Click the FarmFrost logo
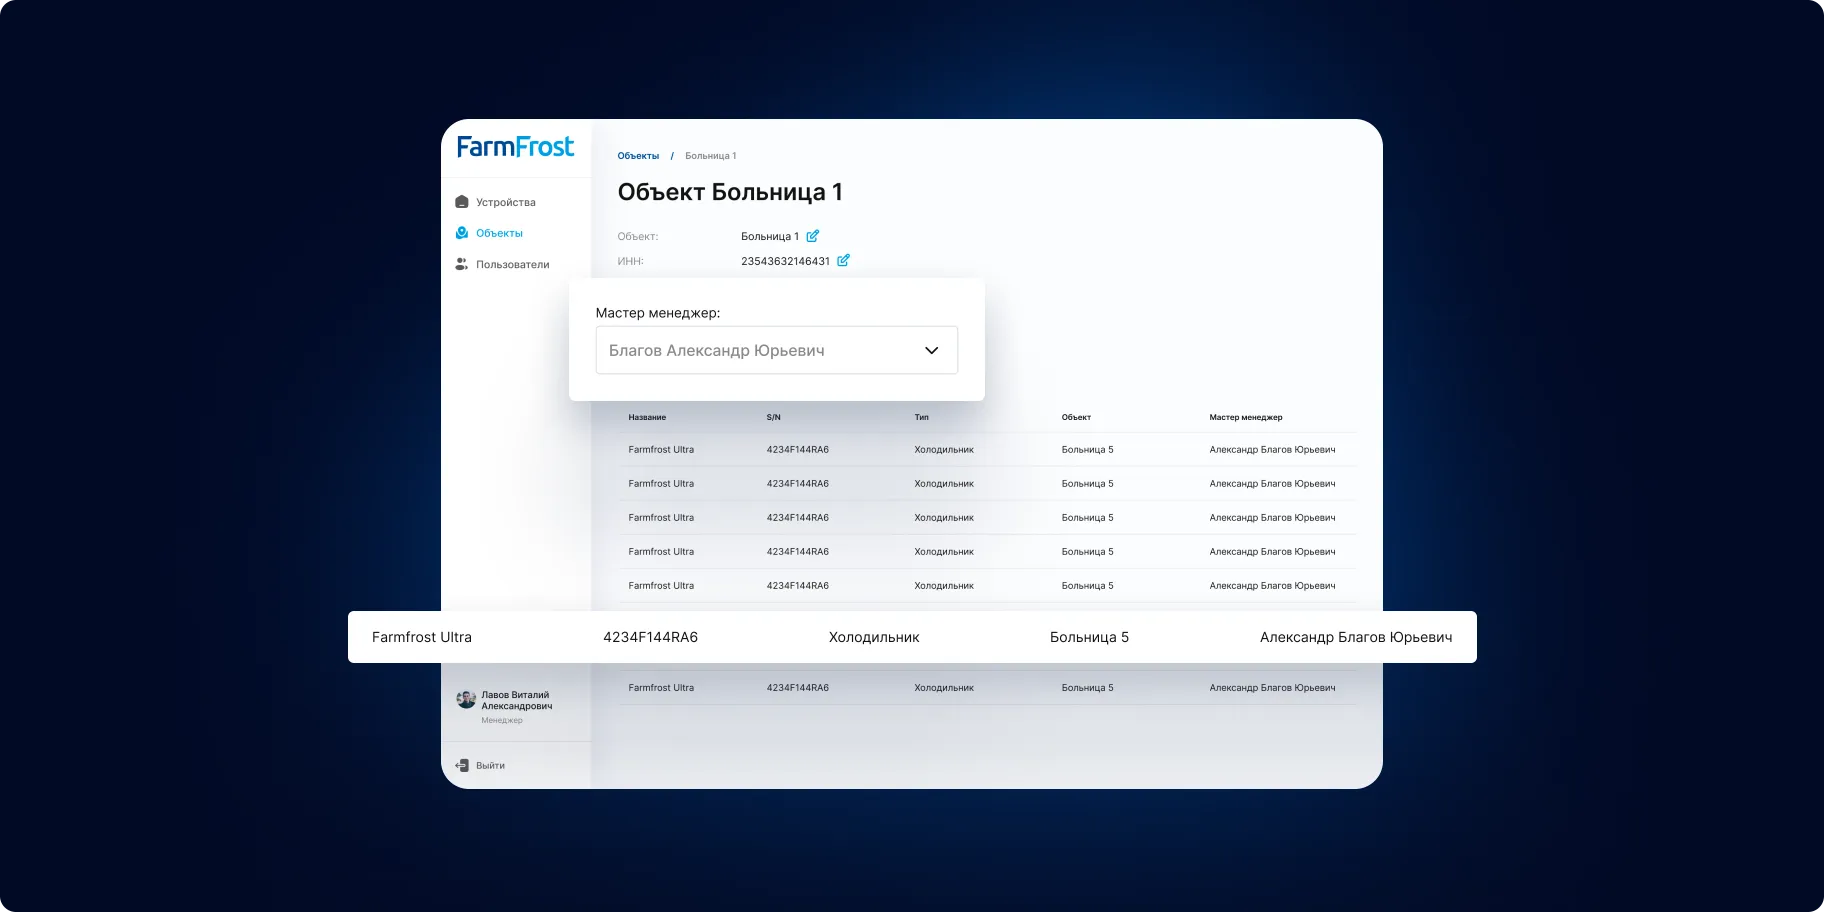This screenshot has height=912, width=1824. [x=515, y=147]
